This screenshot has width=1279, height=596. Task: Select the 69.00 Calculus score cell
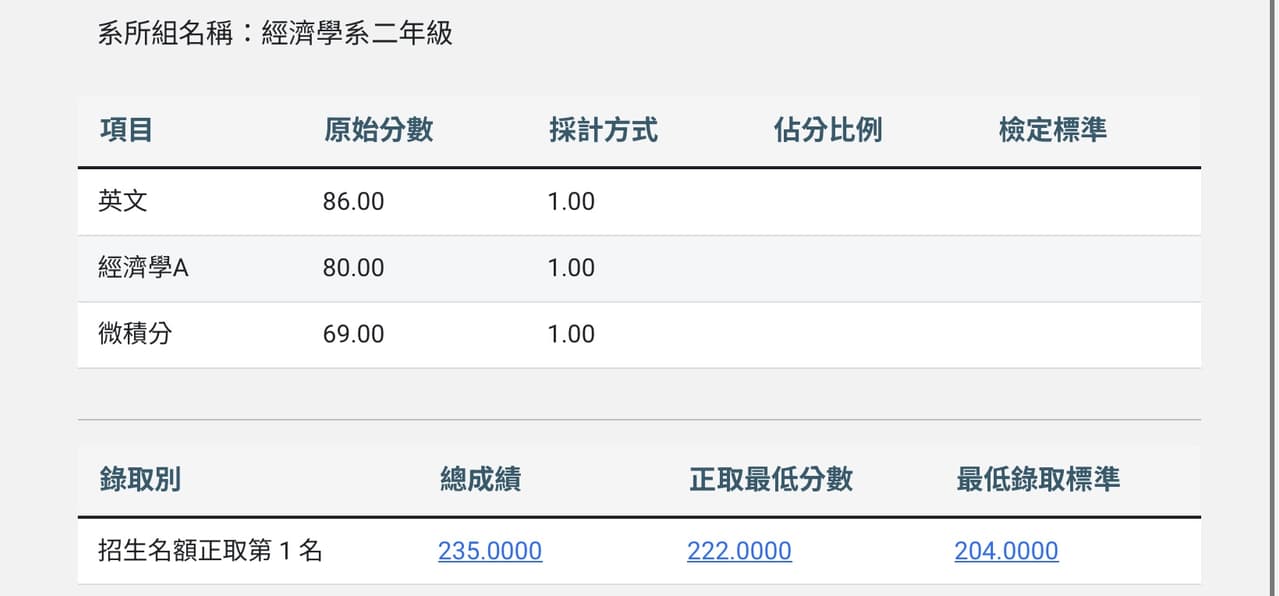tap(353, 334)
